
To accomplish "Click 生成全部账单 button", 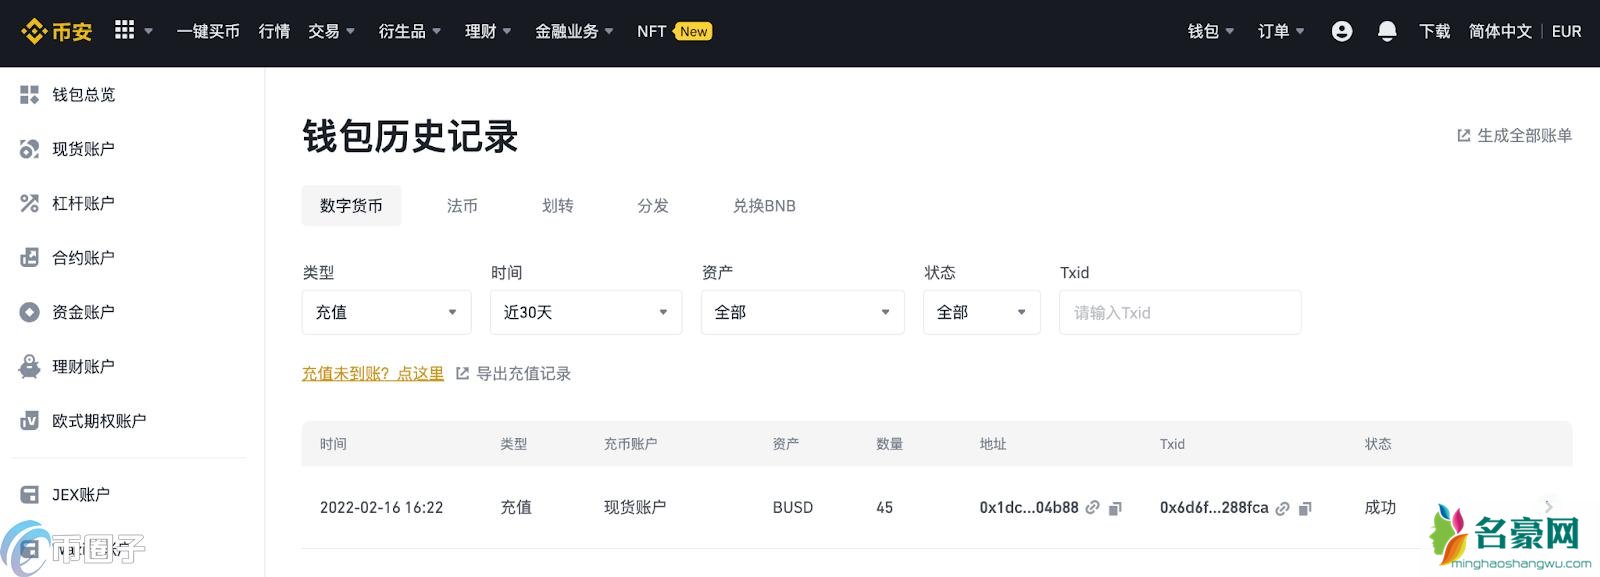I will (x=1514, y=136).
